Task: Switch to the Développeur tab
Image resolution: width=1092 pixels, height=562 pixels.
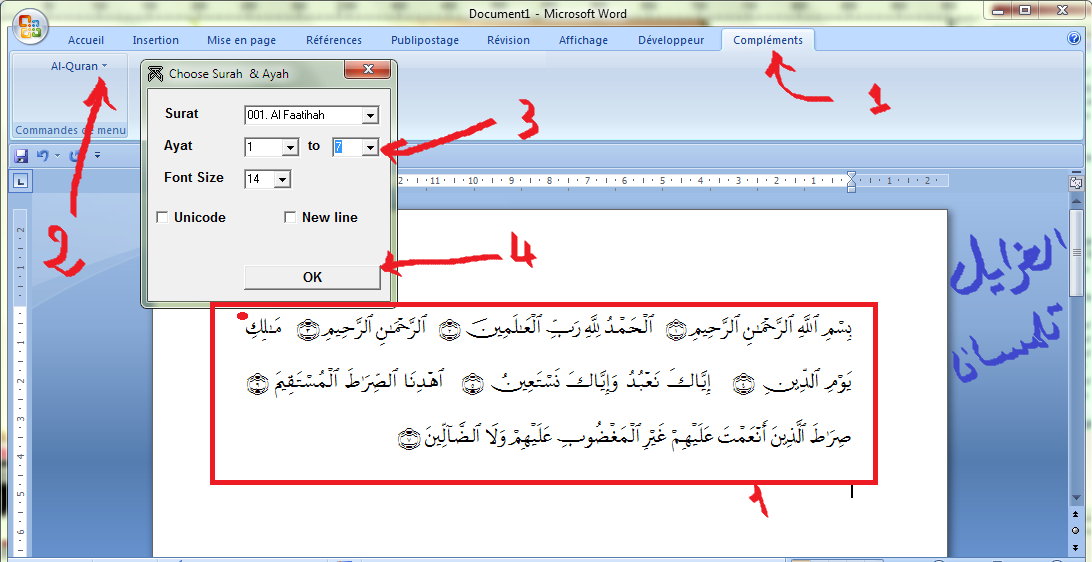Action: [x=671, y=40]
